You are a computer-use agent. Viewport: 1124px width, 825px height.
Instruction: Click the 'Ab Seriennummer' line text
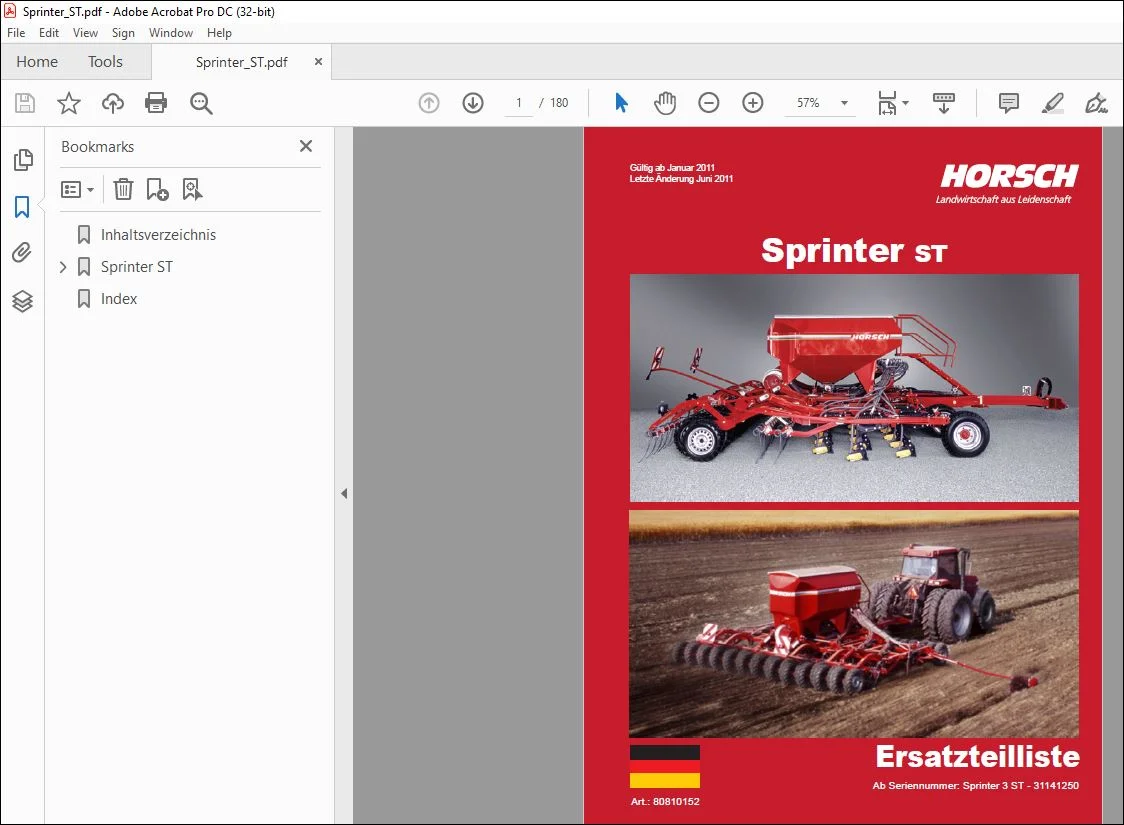(975, 786)
